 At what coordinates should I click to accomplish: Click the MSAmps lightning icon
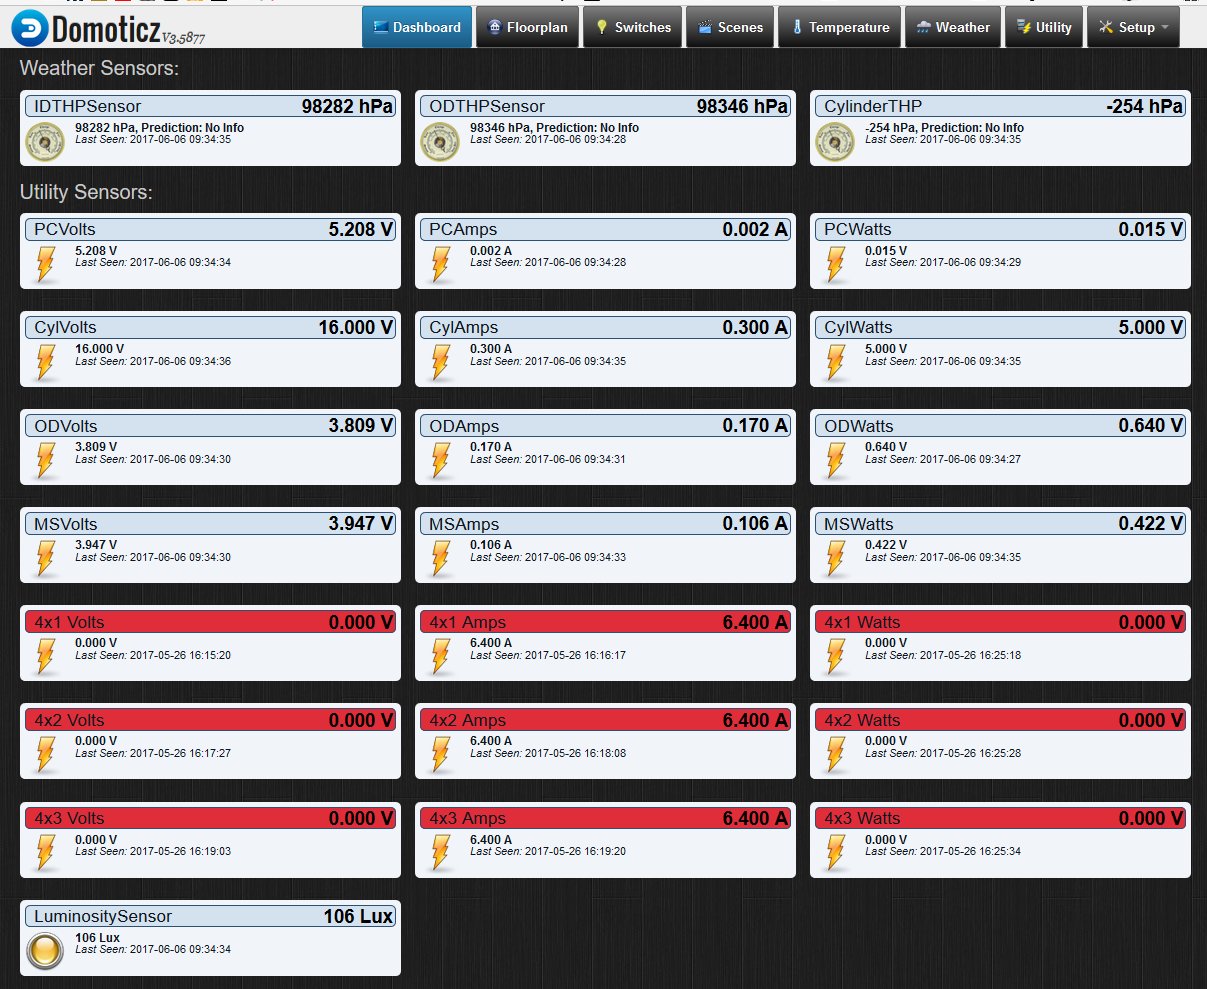click(441, 558)
